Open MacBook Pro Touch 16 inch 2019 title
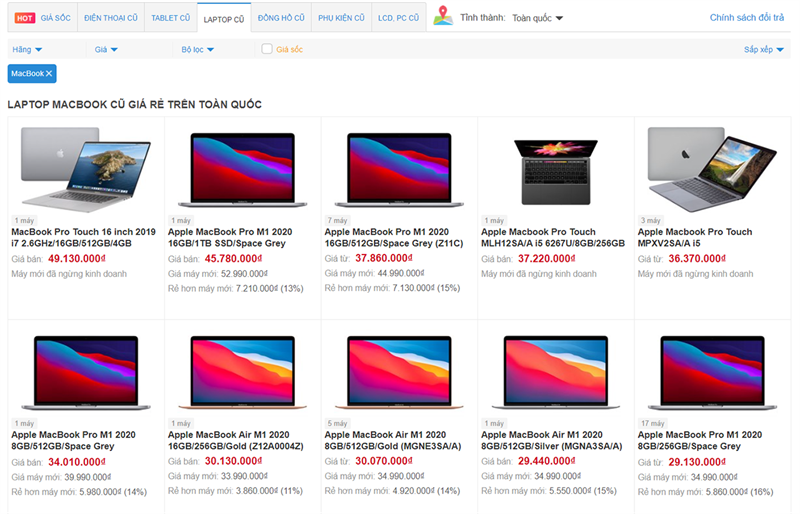Screen dimensions: 800x514 coord(83,237)
